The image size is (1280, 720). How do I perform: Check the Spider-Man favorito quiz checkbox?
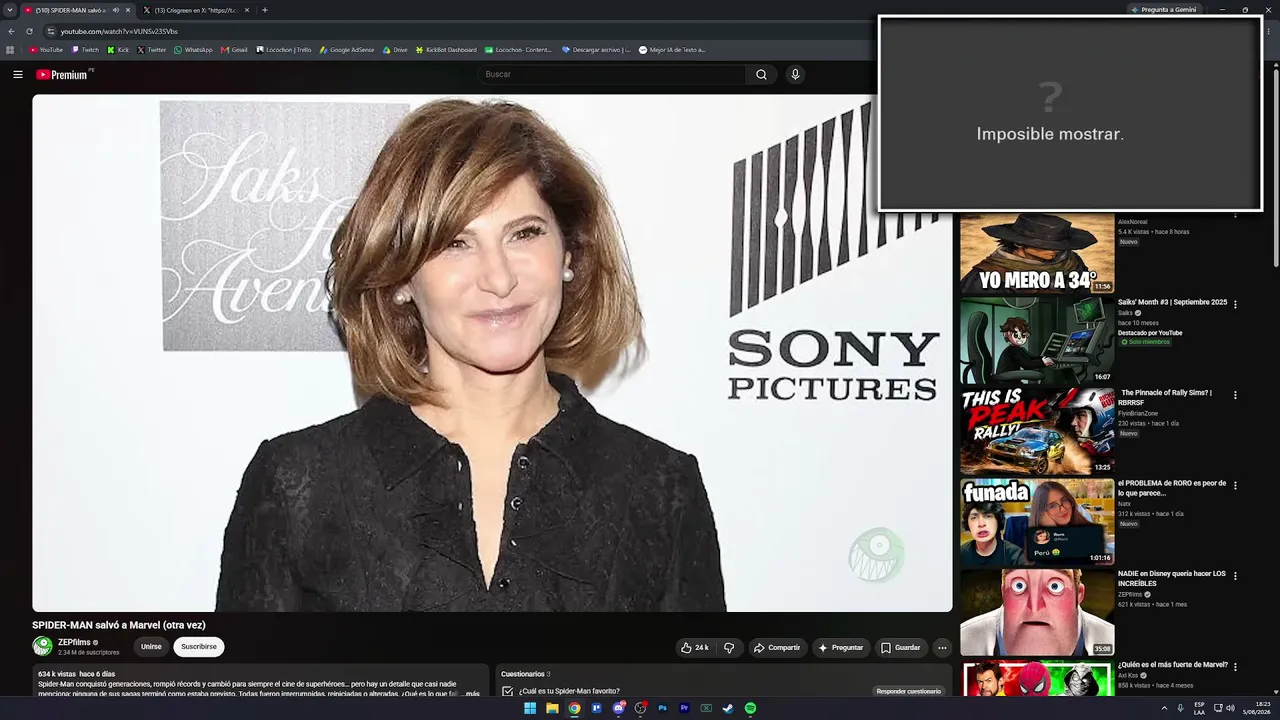pos(508,691)
